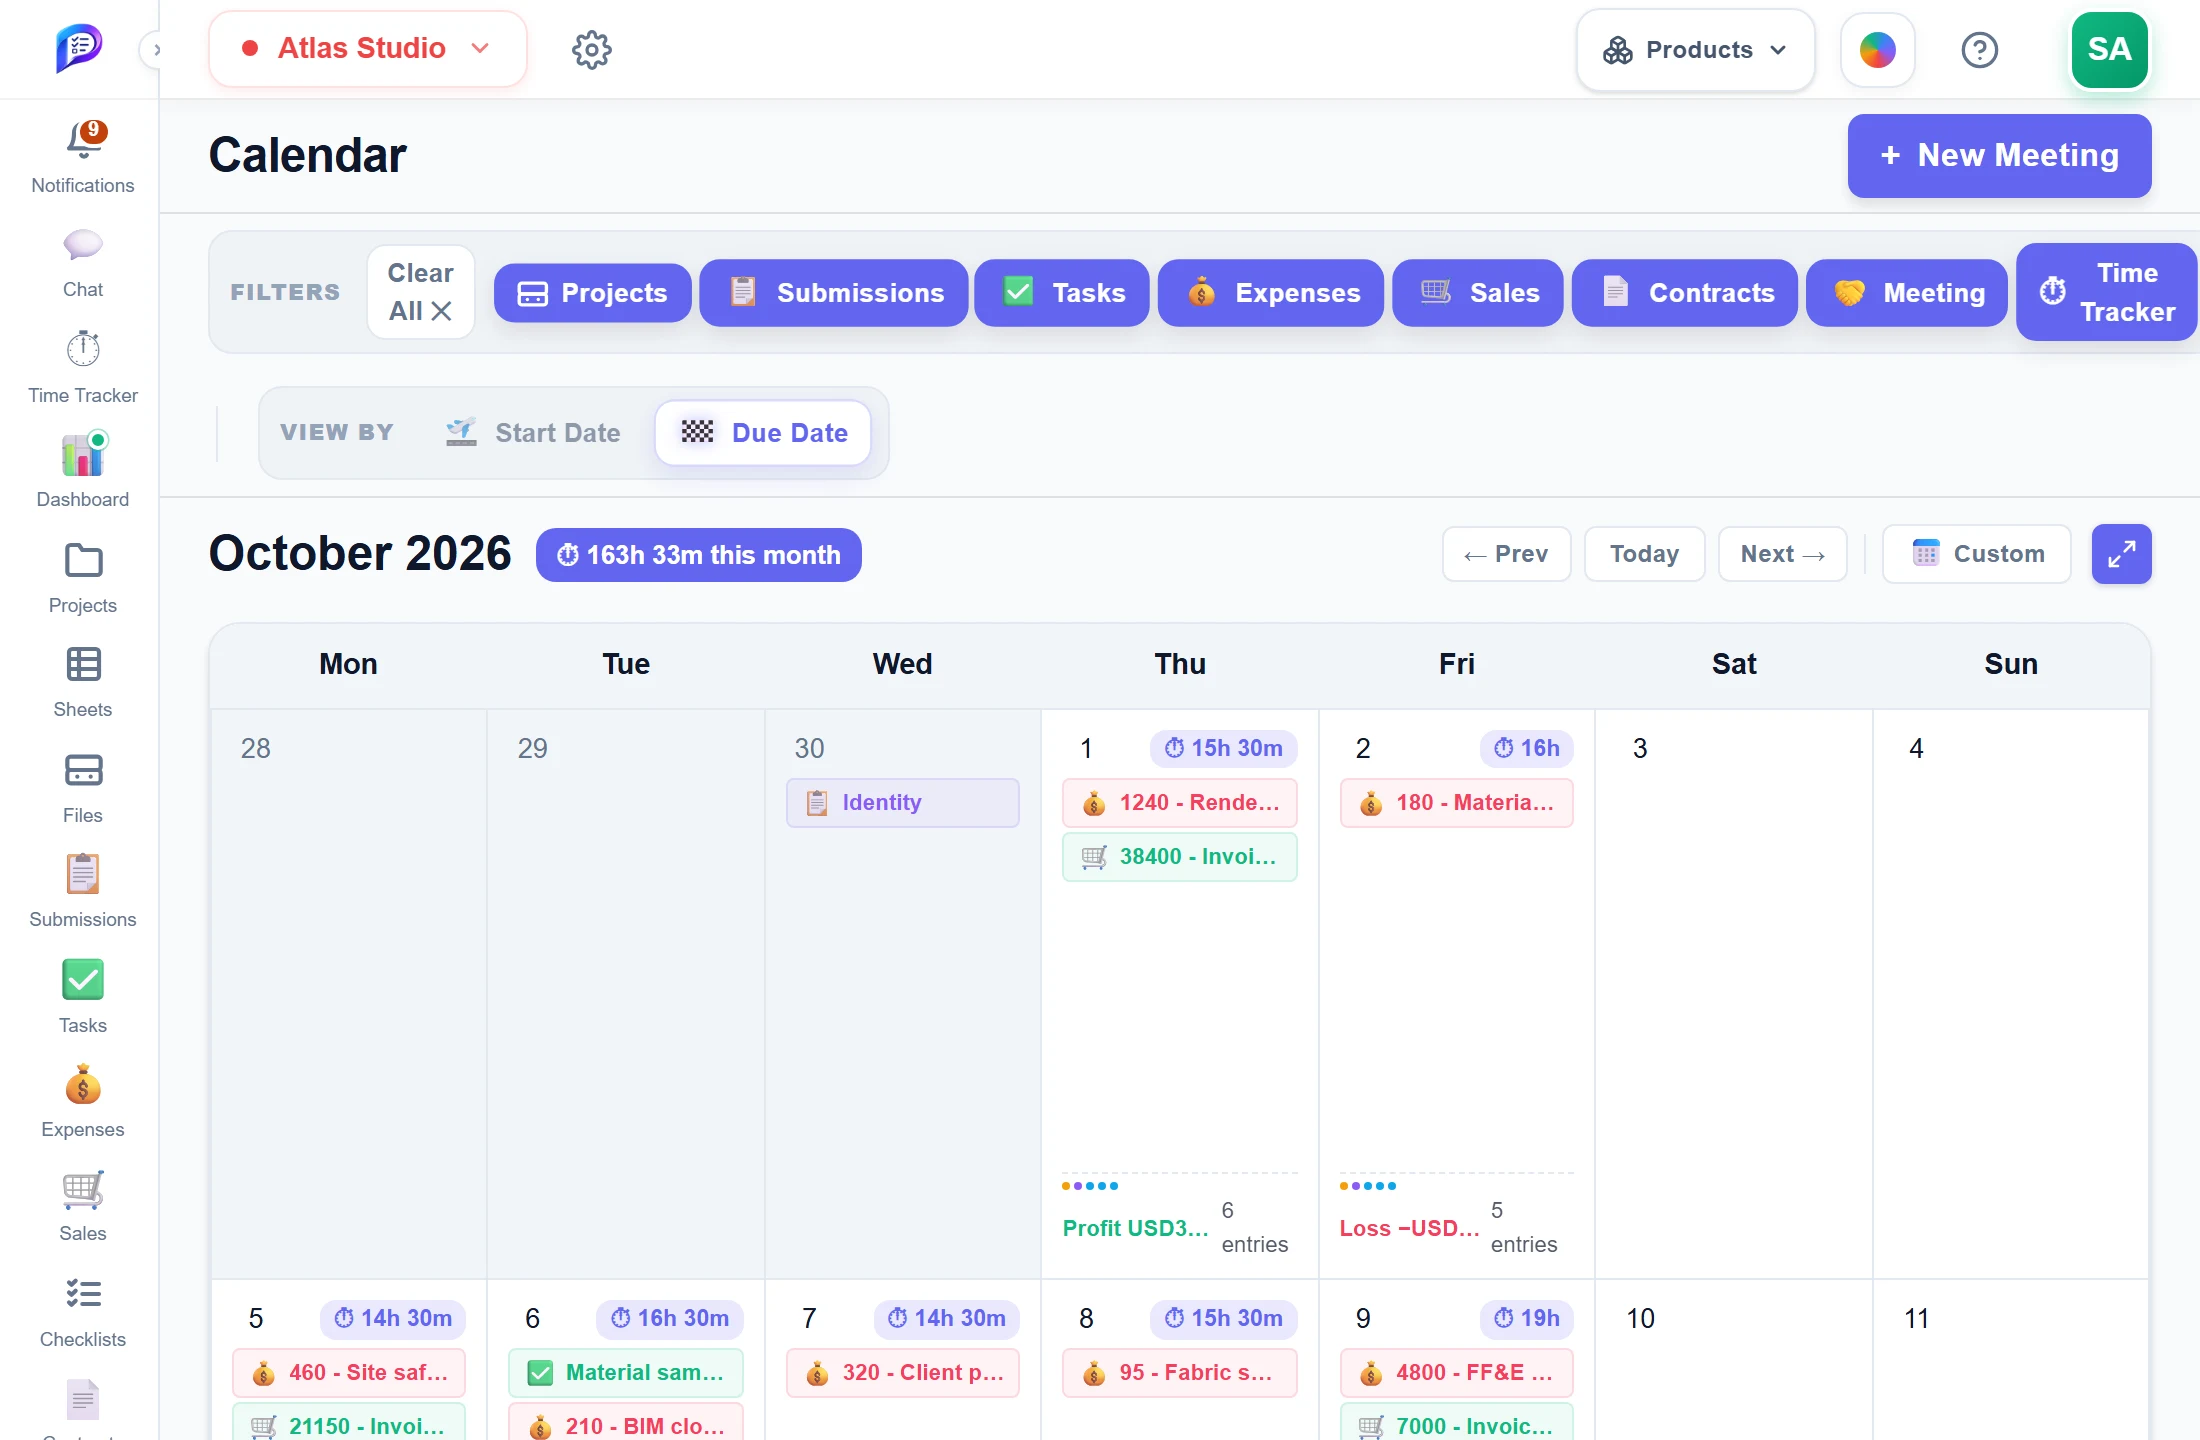This screenshot has height=1440, width=2200.
Task: Expand calendar to fullscreen
Action: click(2121, 554)
